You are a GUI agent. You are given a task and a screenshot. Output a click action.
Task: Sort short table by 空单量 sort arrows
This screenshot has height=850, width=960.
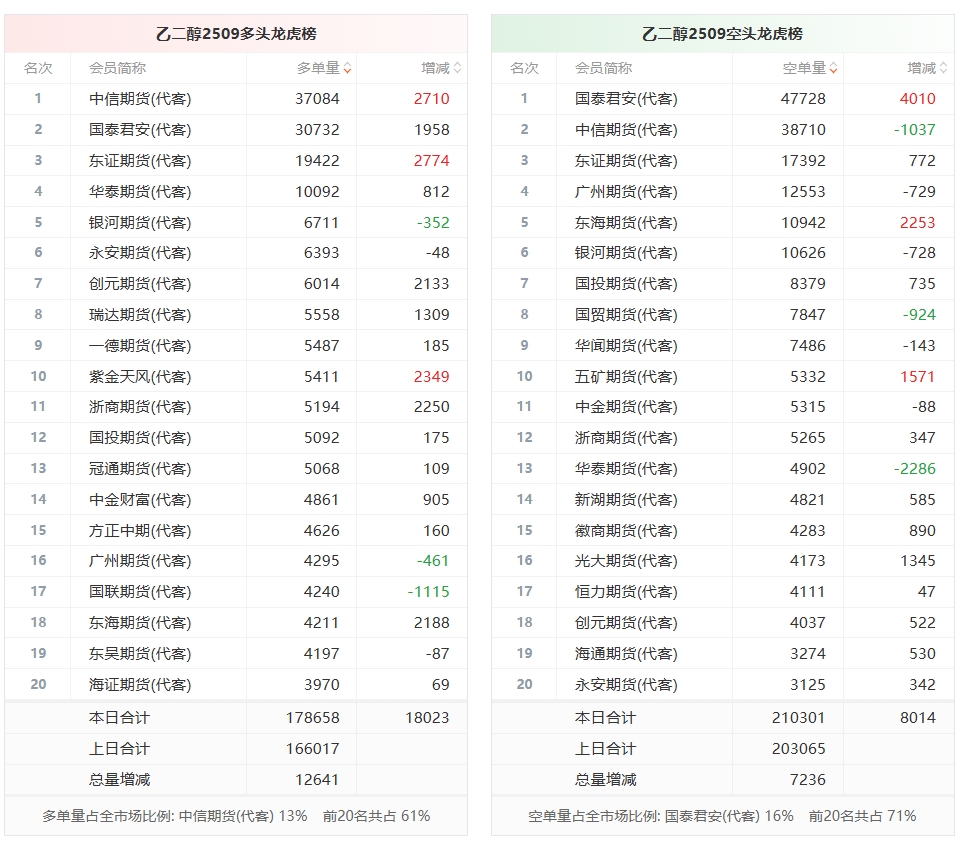pyautogui.click(x=833, y=68)
